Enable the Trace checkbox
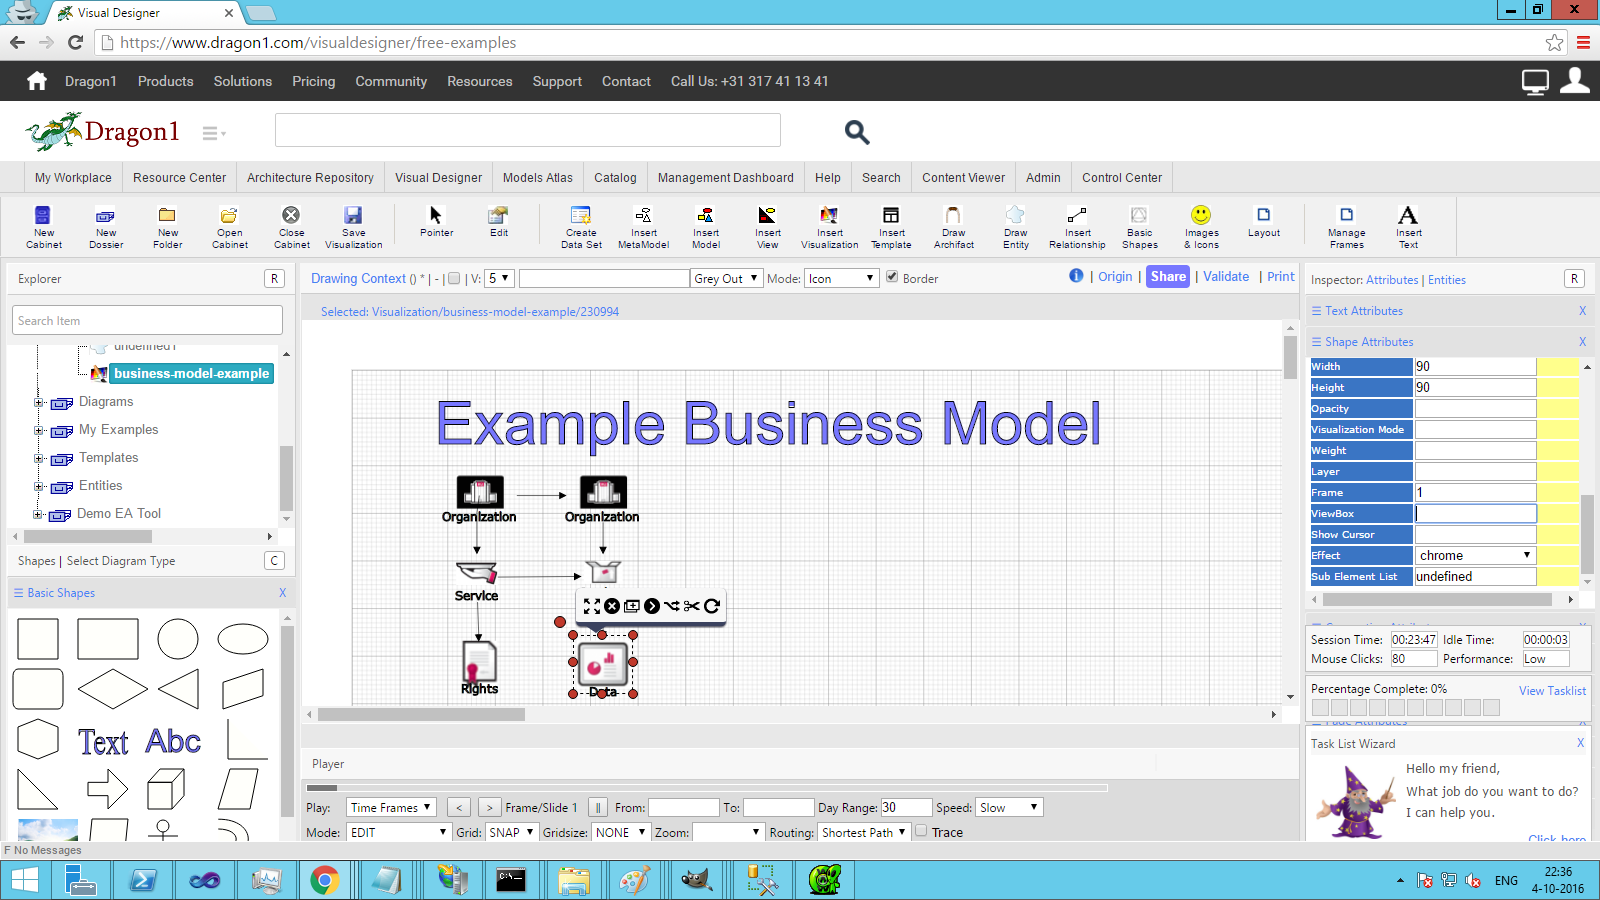Viewport: 1600px width, 900px height. [922, 831]
